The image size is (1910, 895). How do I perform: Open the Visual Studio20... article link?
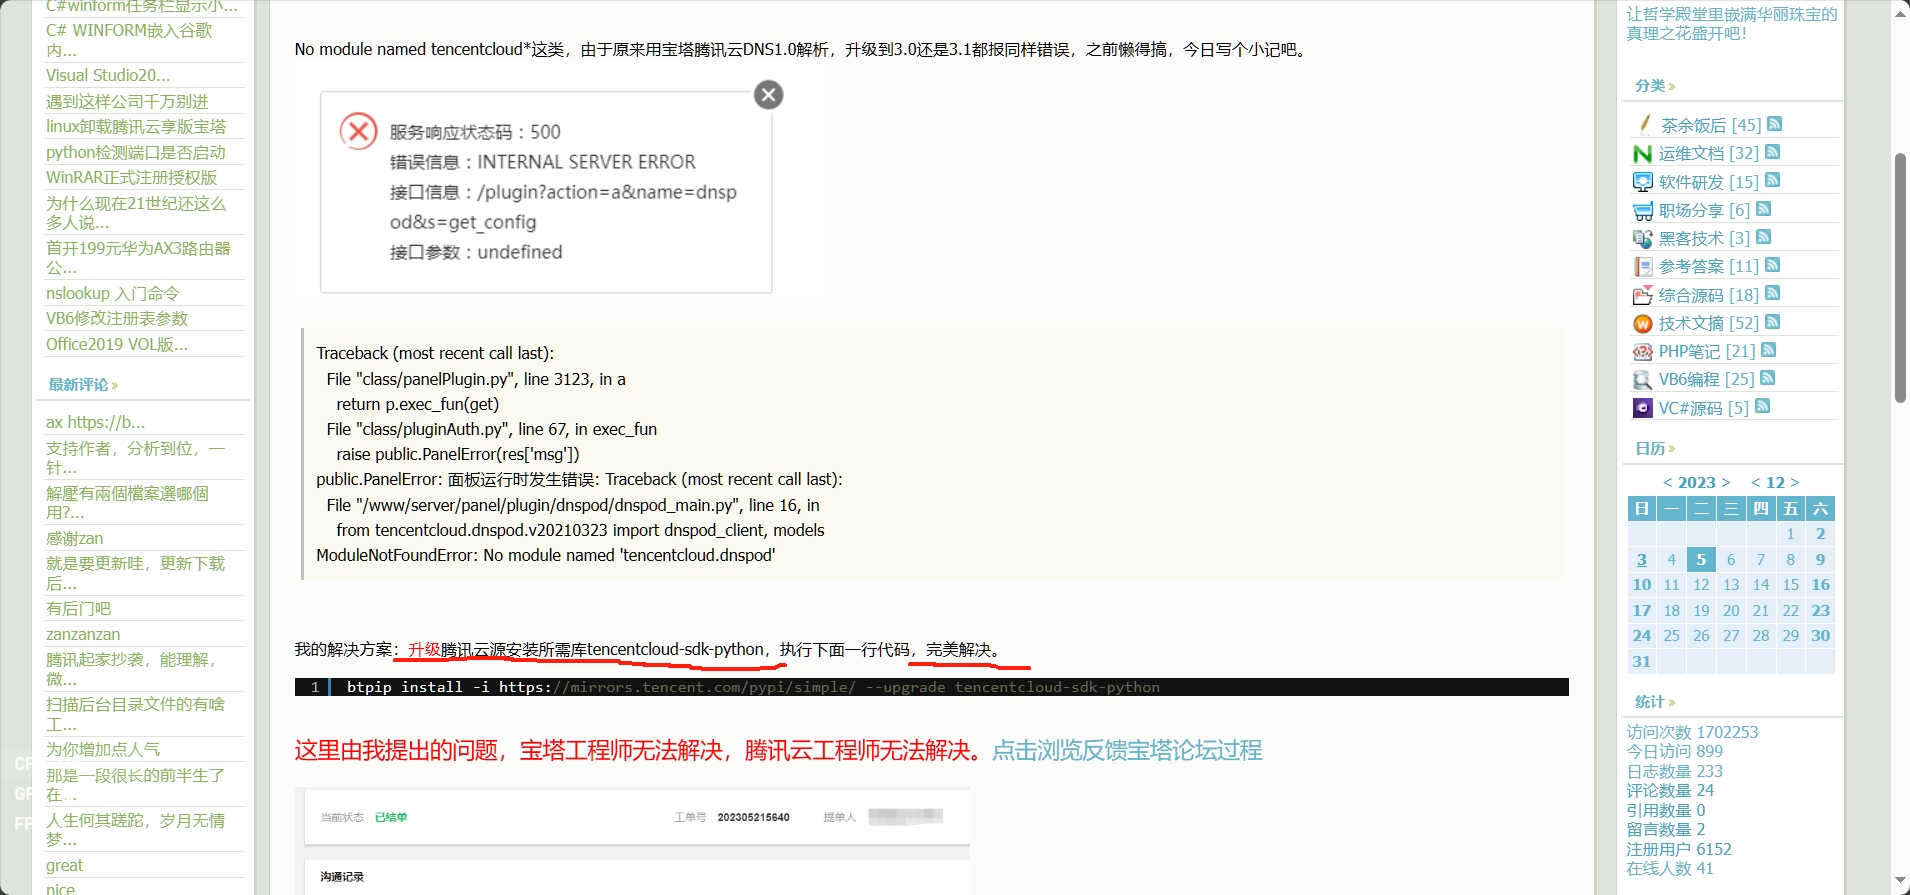108,75
